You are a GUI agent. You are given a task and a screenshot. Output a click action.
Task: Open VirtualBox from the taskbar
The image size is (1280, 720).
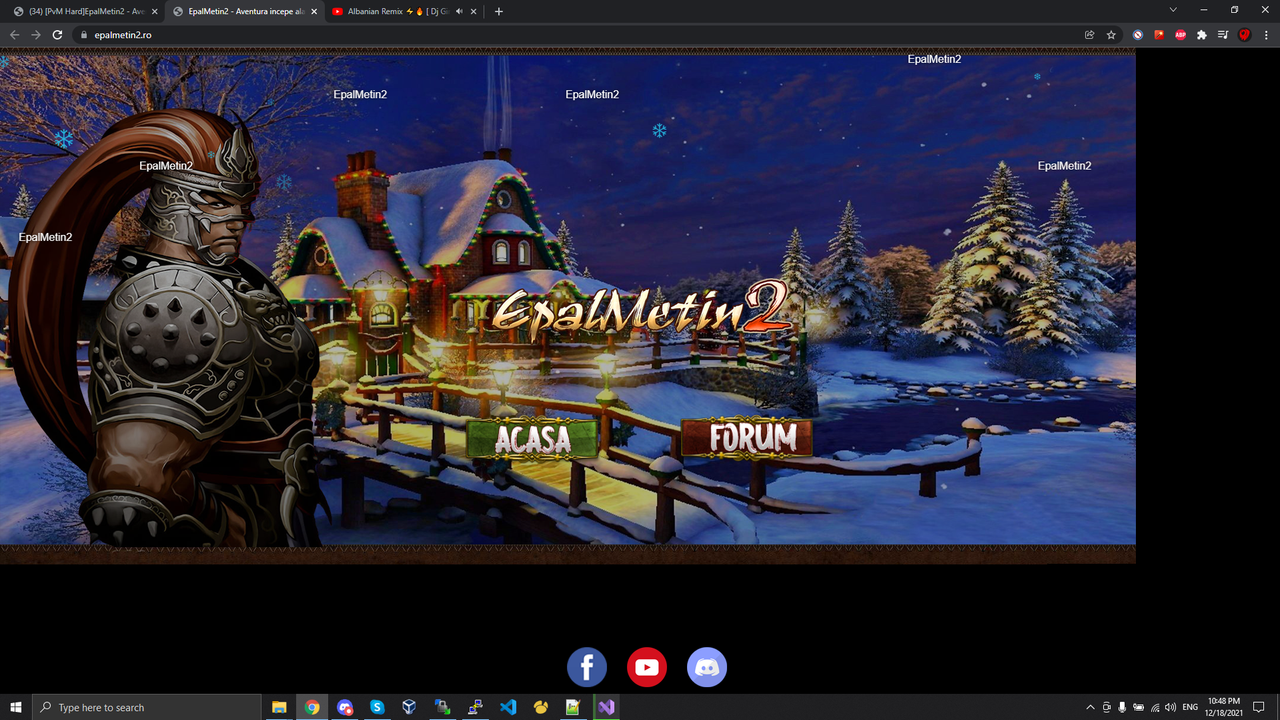(x=409, y=707)
